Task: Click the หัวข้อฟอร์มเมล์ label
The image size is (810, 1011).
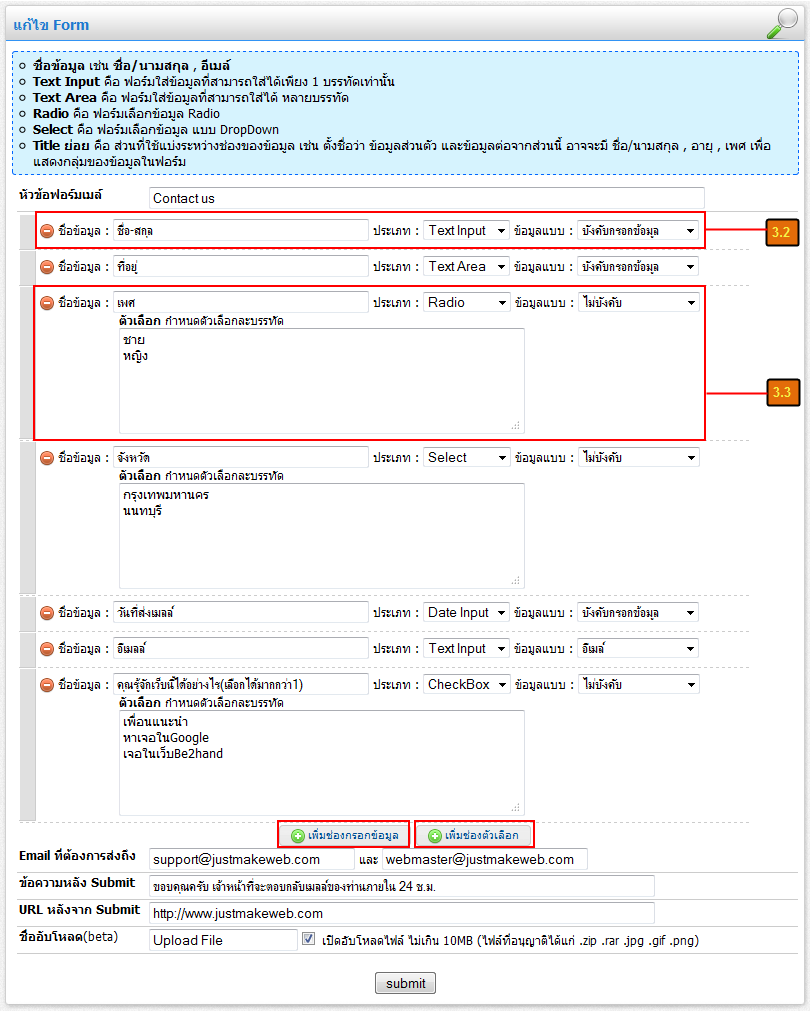Action: click(61, 194)
